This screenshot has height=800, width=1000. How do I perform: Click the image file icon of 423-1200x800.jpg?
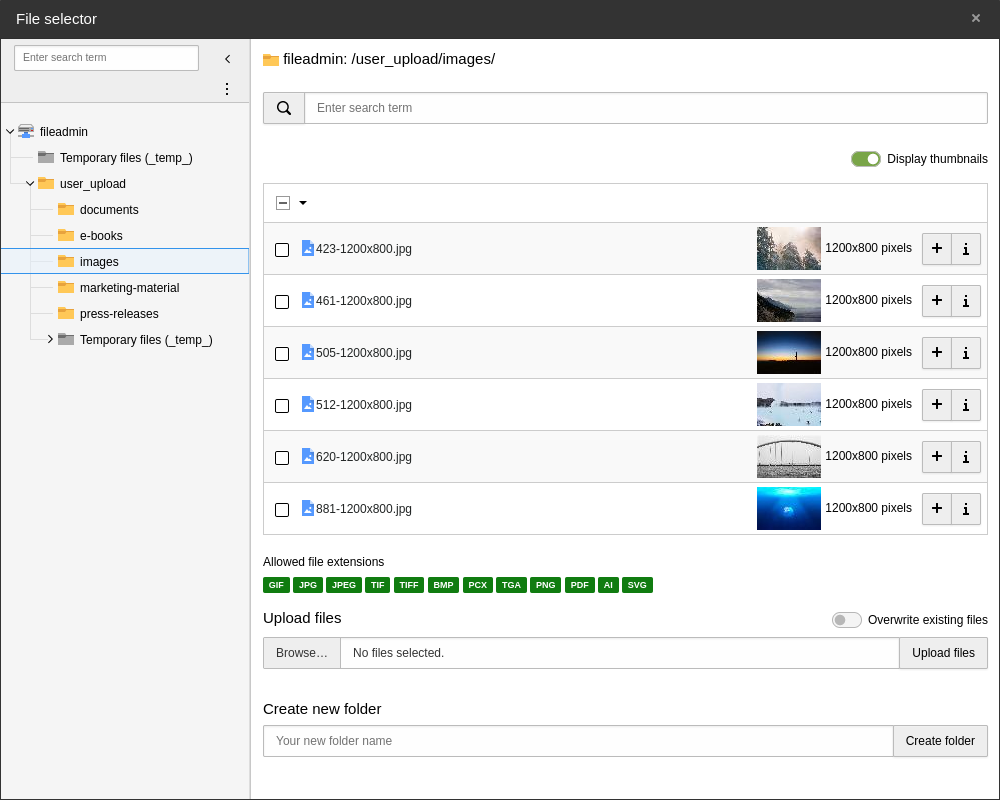pyautogui.click(x=307, y=248)
